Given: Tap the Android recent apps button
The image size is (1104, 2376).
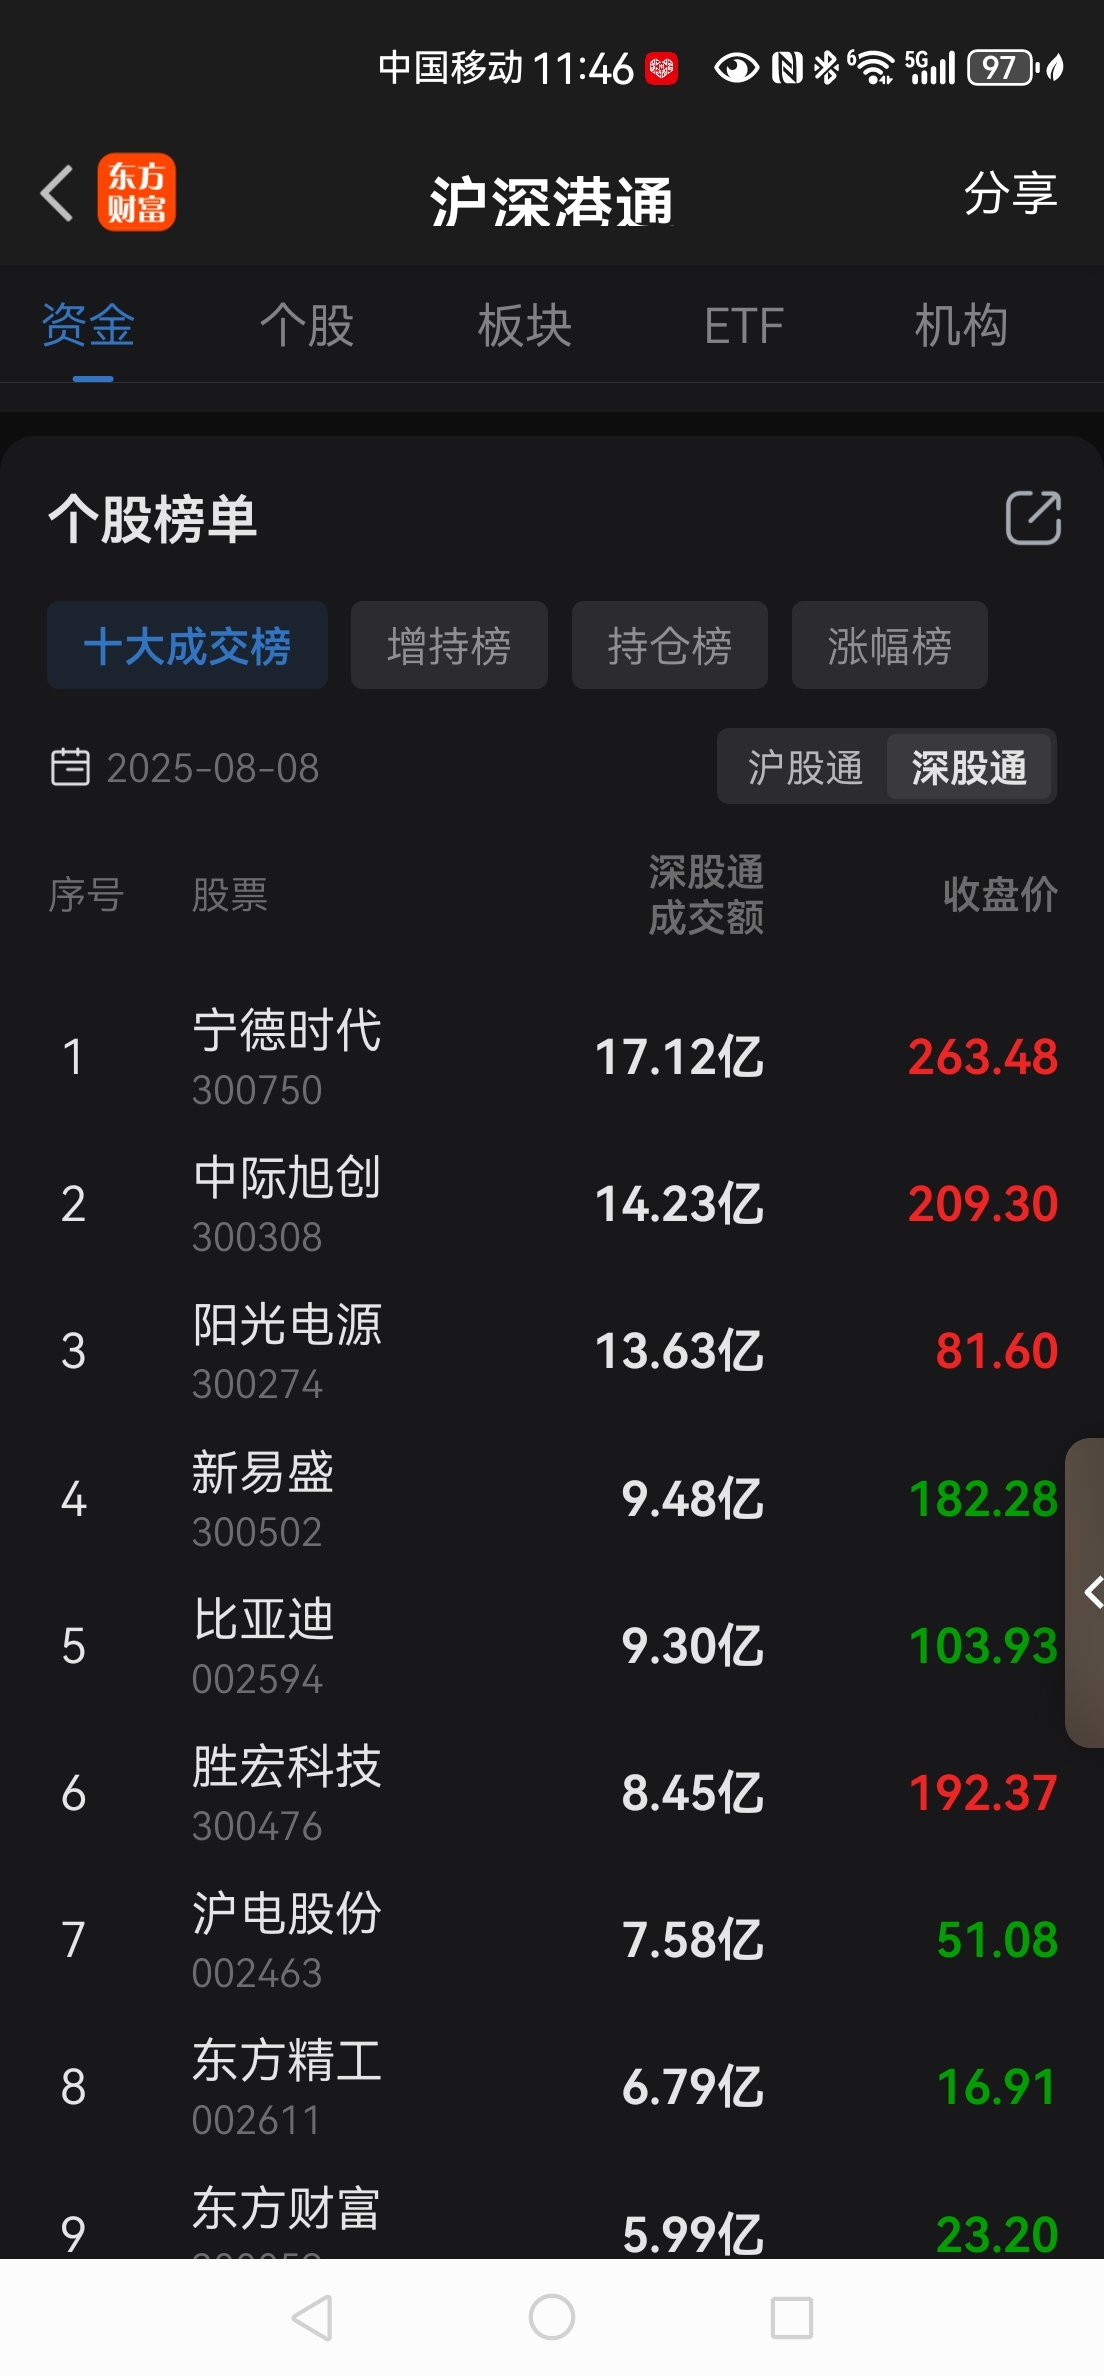Looking at the screenshot, I should [x=792, y=2317].
